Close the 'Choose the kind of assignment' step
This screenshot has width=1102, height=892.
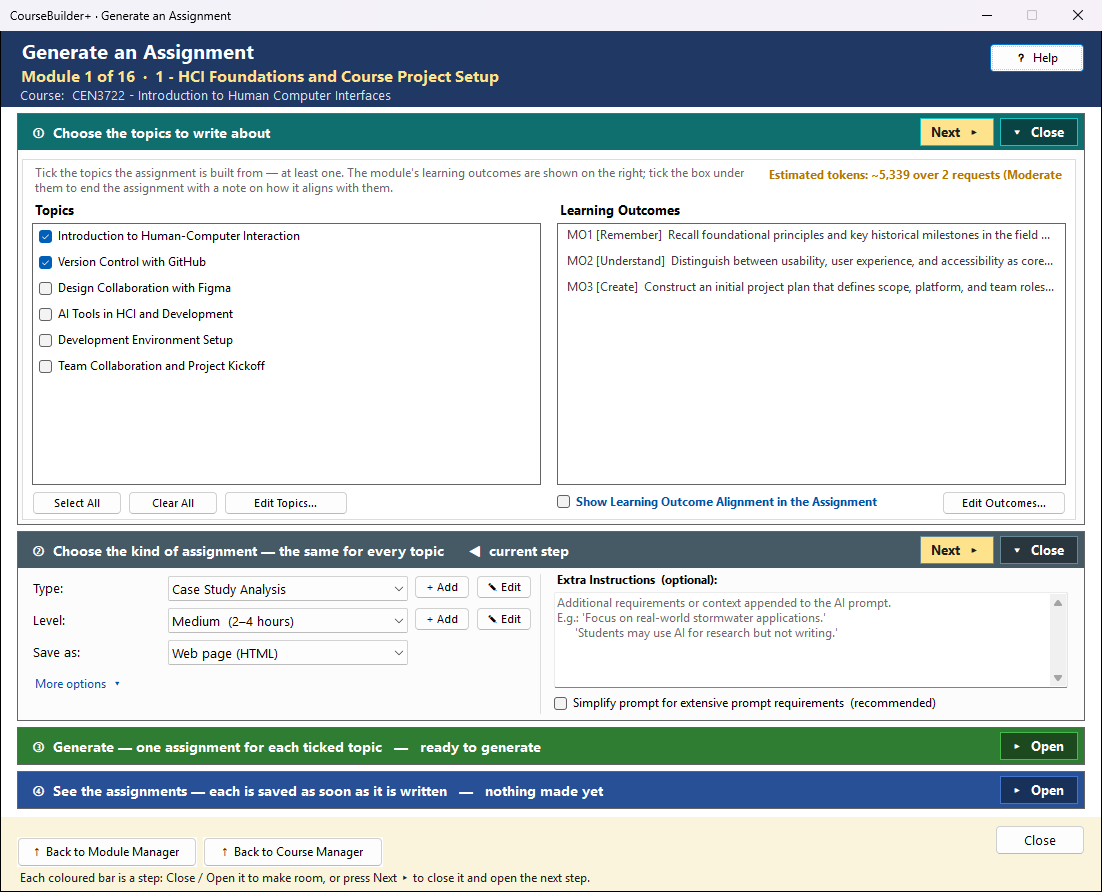tap(1039, 550)
